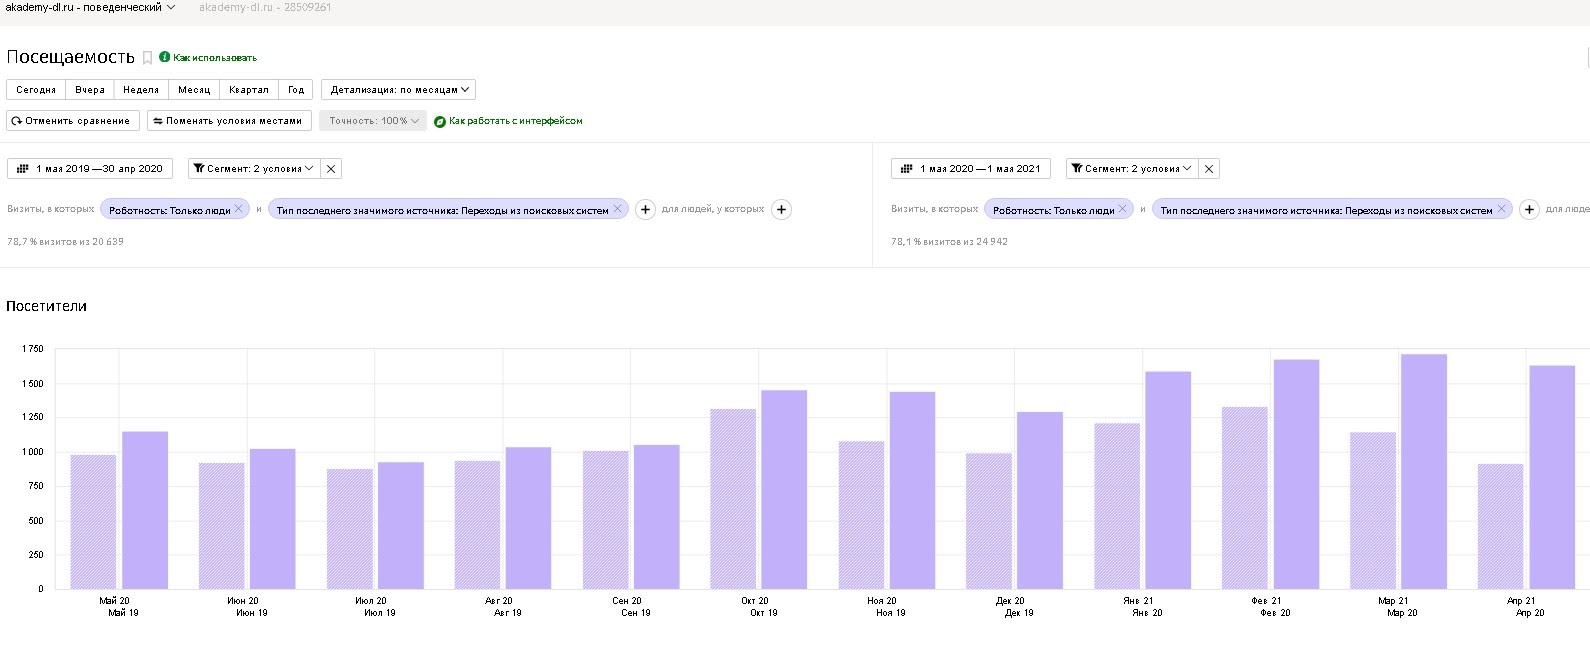Open the 'Точность: 100%' dropdown

click(373, 121)
